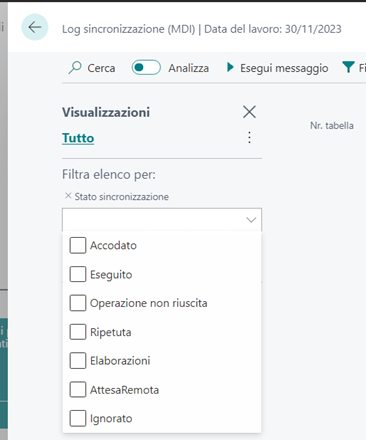Image resolution: width=366 pixels, height=440 pixels.
Task: Tick the Ripetuta checkbox
Action: (x=78, y=332)
